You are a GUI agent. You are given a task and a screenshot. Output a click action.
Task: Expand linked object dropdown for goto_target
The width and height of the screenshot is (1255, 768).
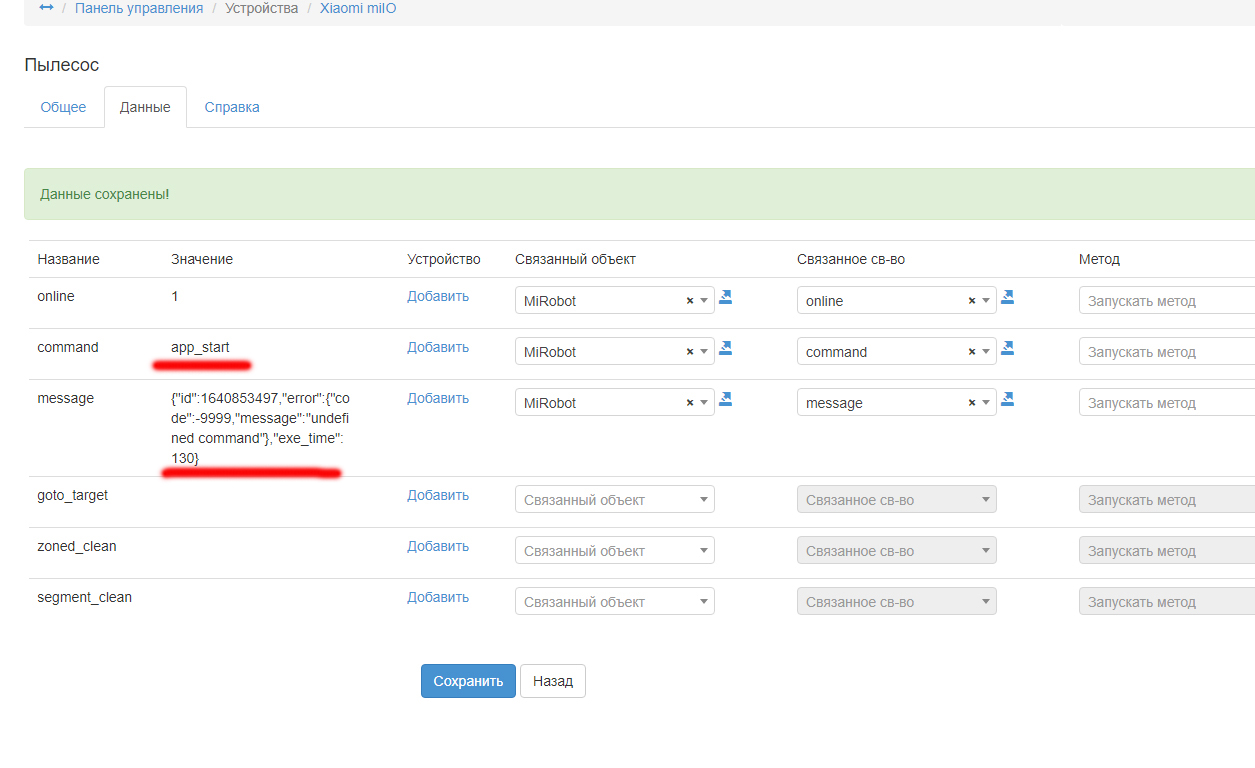tap(614, 500)
